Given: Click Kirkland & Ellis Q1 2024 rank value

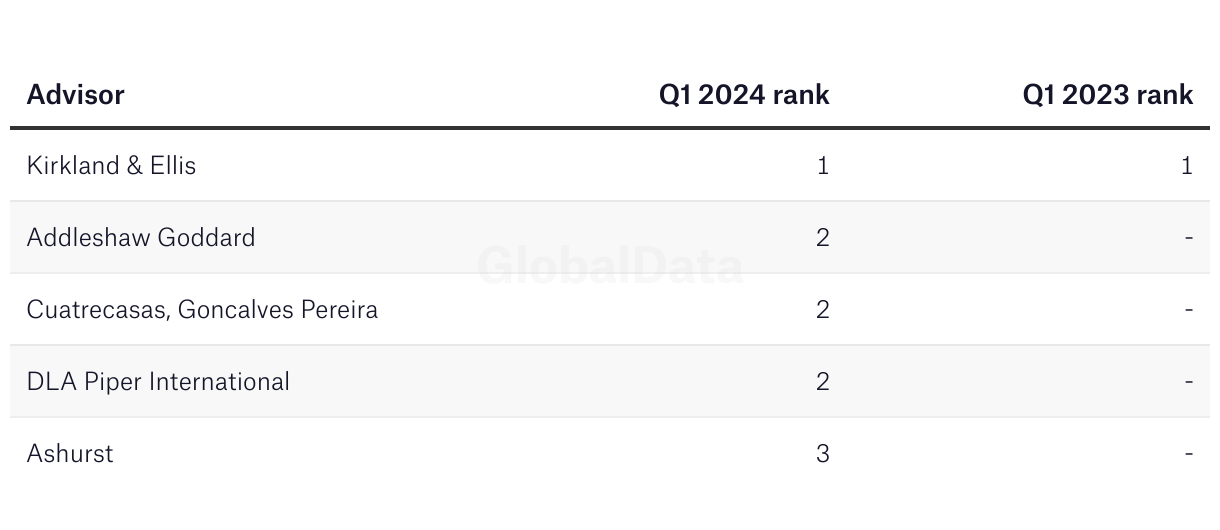Looking at the screenshot, I should [x=822, y=165].
